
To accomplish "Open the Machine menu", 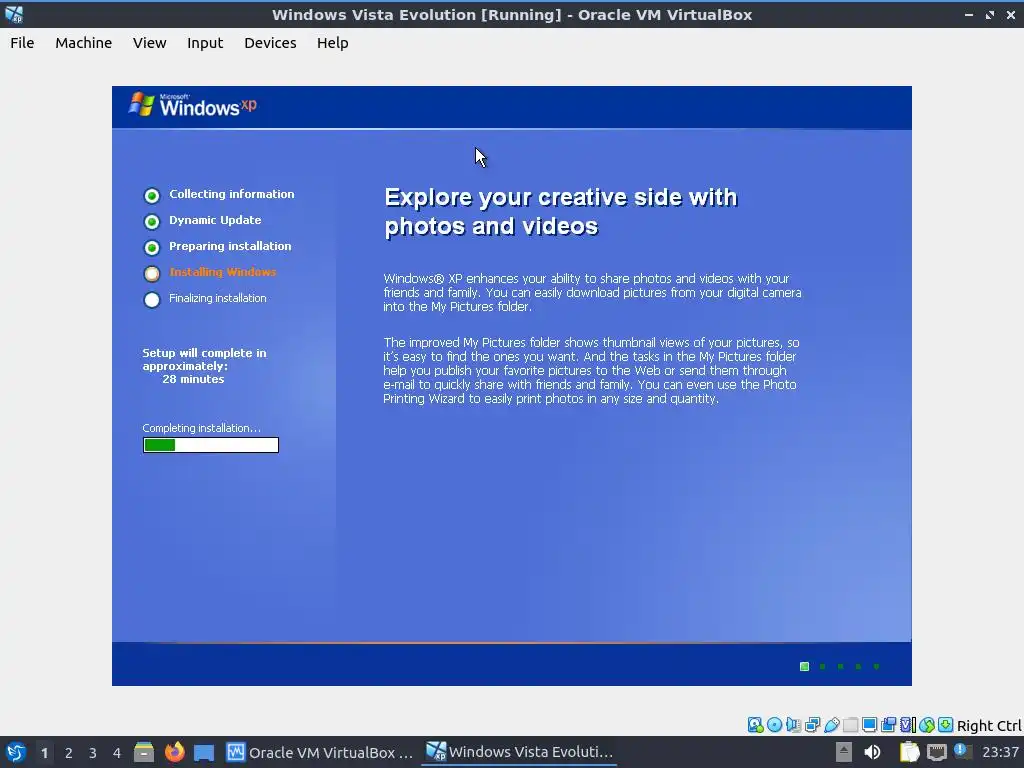I will click(84, 43).
